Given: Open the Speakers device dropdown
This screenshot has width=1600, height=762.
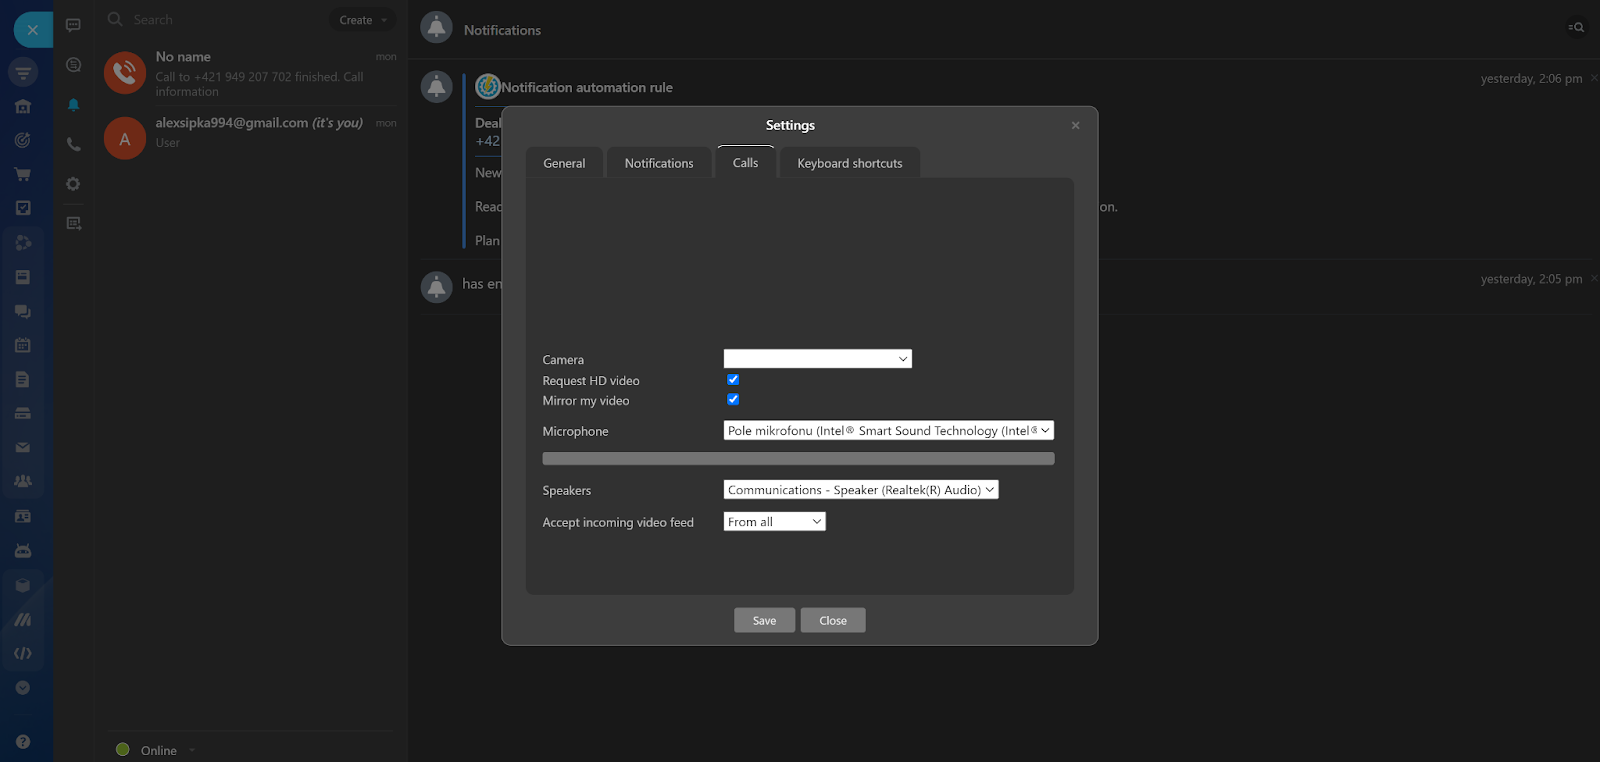Looking at the screenshot, I should tap(860, 490).
